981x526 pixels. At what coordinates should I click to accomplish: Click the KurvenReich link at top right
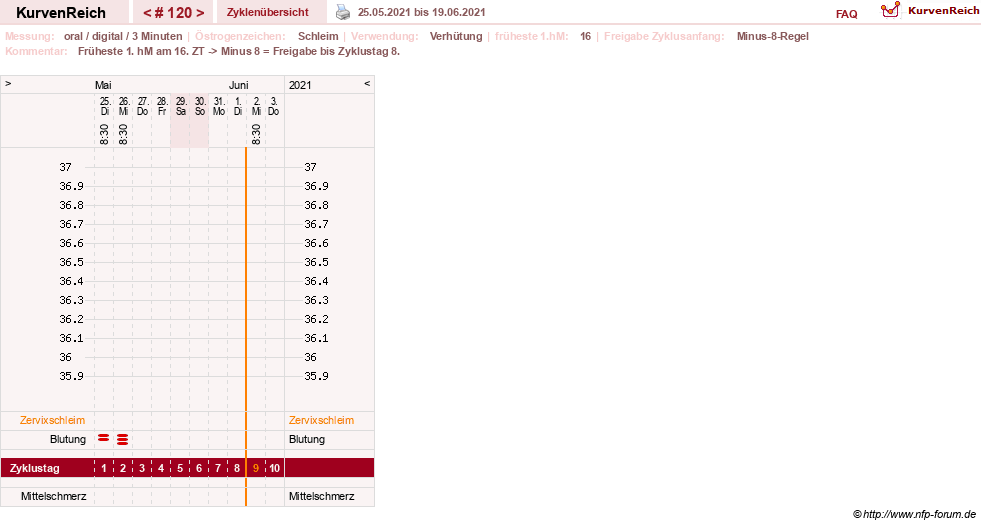pos(943,11)
